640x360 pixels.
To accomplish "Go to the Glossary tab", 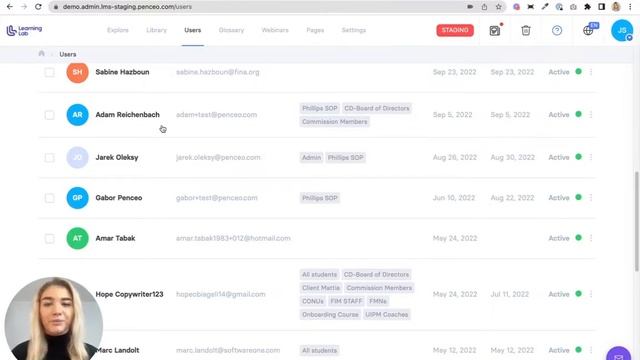I will [x=231, y=30].
